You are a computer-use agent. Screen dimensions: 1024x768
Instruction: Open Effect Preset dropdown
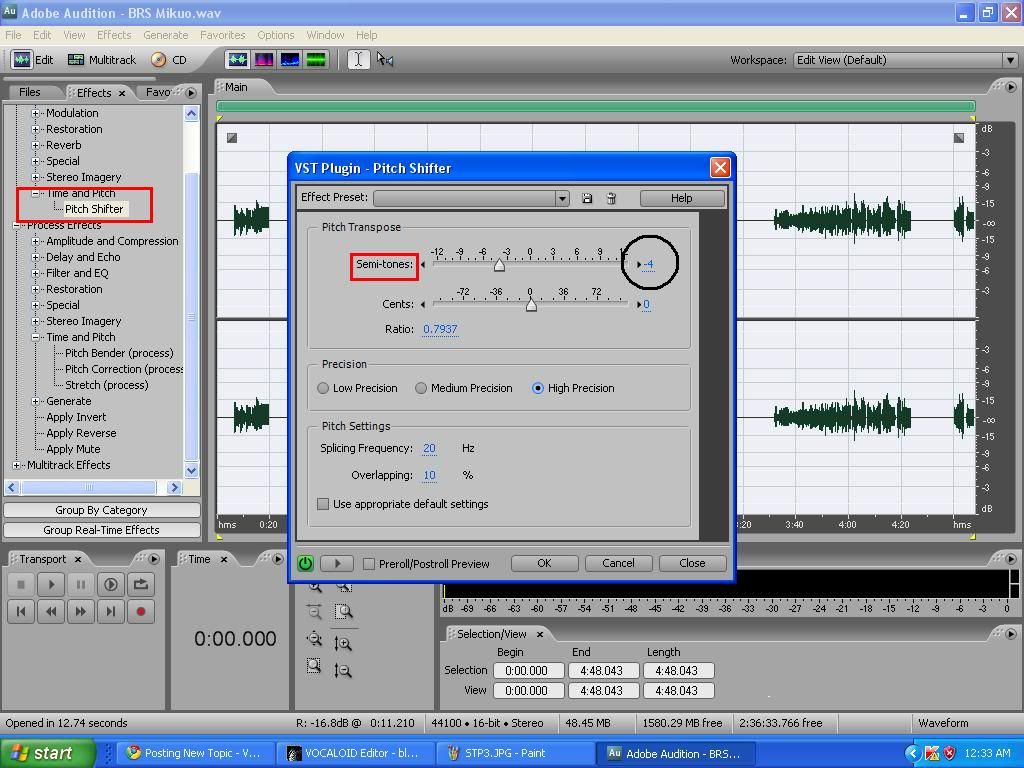(562, 198)
